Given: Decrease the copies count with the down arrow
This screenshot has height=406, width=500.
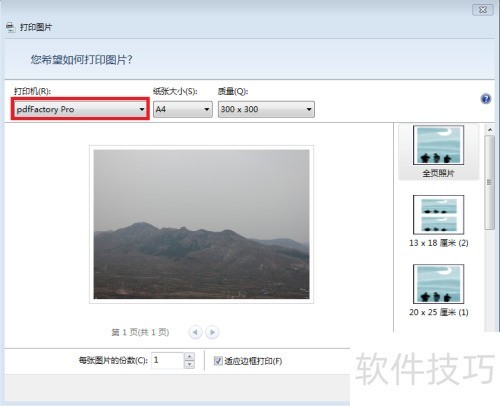Looking at the screenshot, I should (189, 364).
